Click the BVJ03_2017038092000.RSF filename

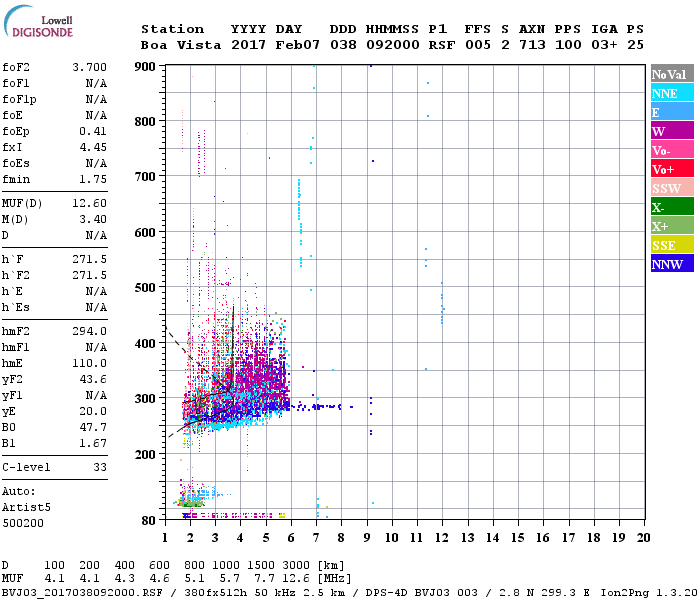(x=82, y=593)
